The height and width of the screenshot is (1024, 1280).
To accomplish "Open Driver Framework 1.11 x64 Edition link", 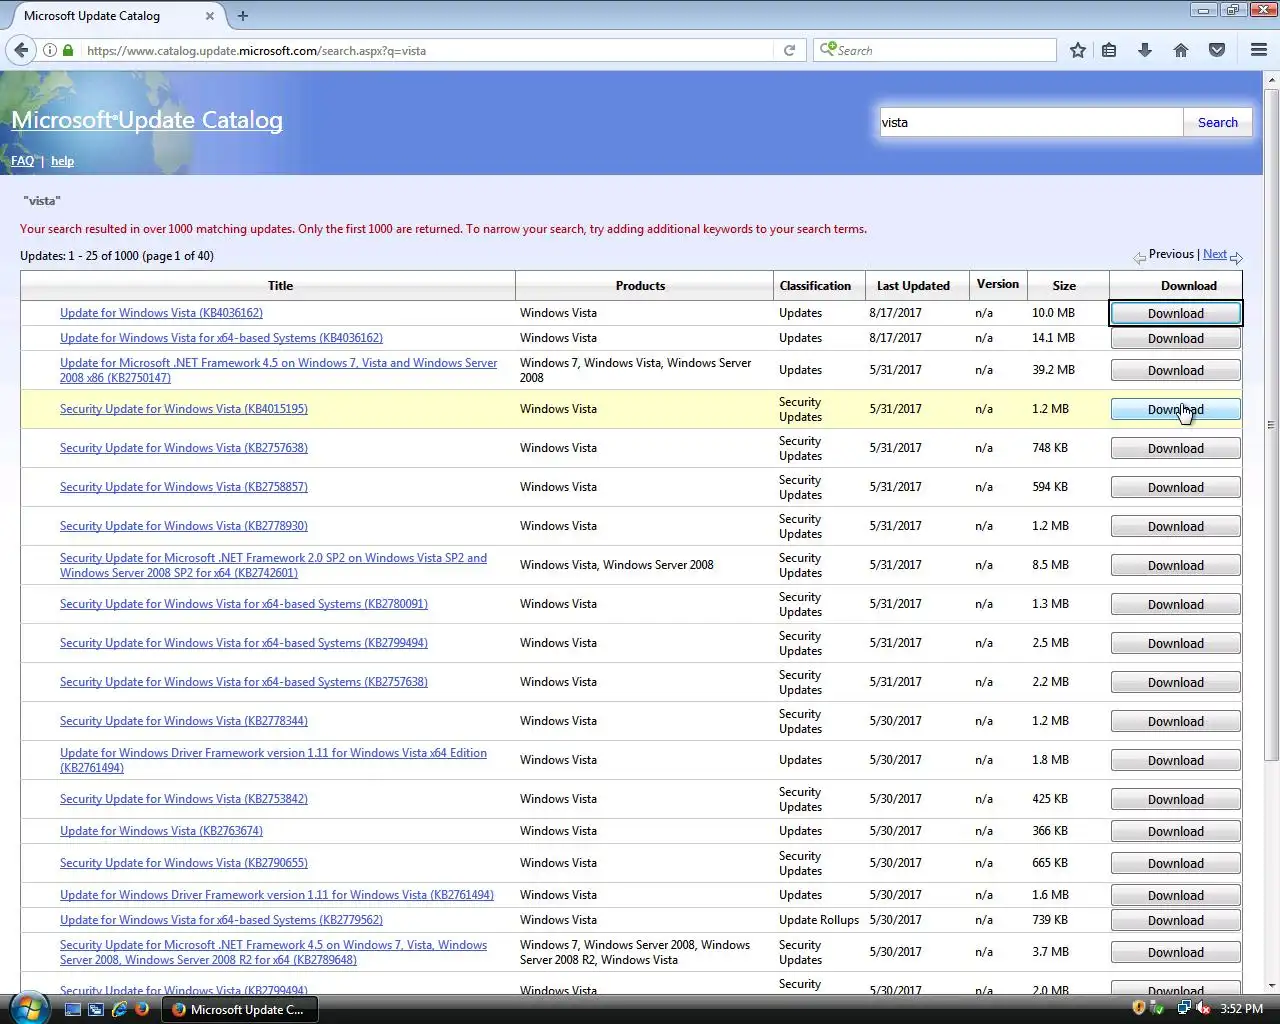I will [273, 760].
